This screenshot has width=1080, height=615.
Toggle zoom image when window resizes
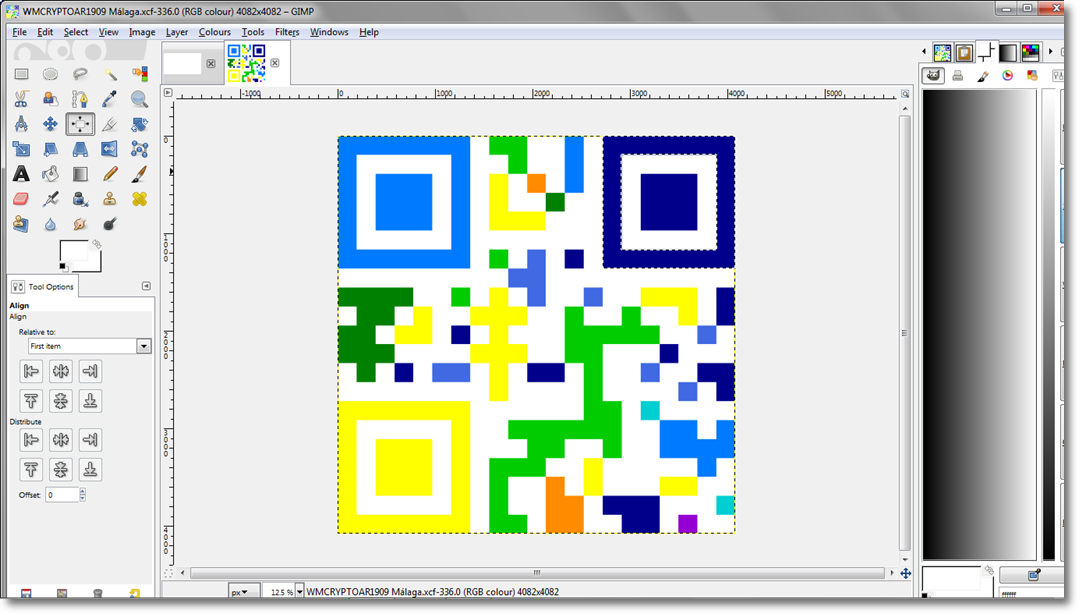click(x=905, y=93)
